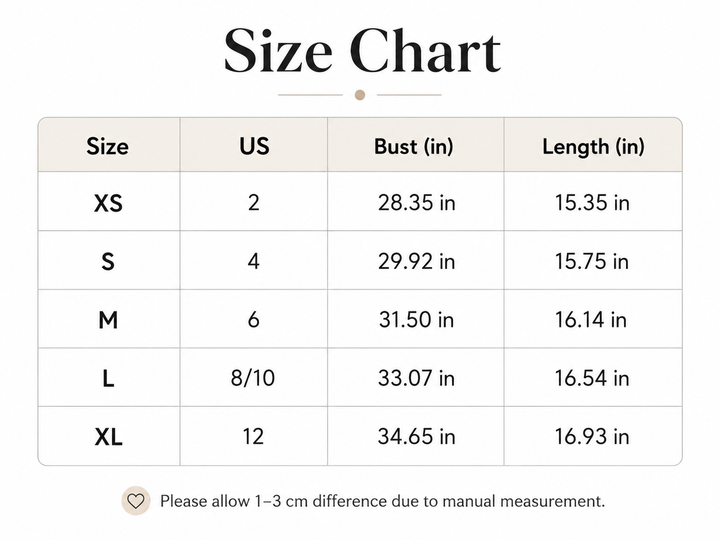Click the US size 8/10 cell
The image size is (720, 540).
click(253, 378)
